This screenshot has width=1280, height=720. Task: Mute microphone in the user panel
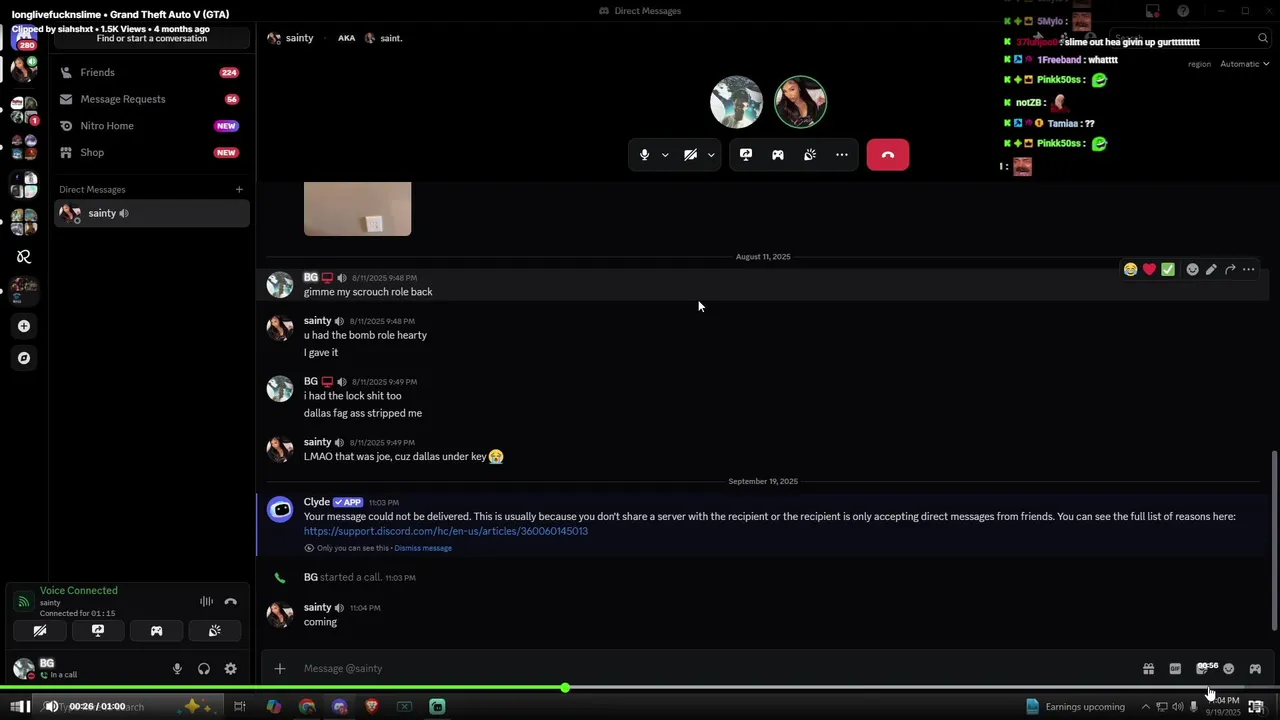(x=177, y=669)
